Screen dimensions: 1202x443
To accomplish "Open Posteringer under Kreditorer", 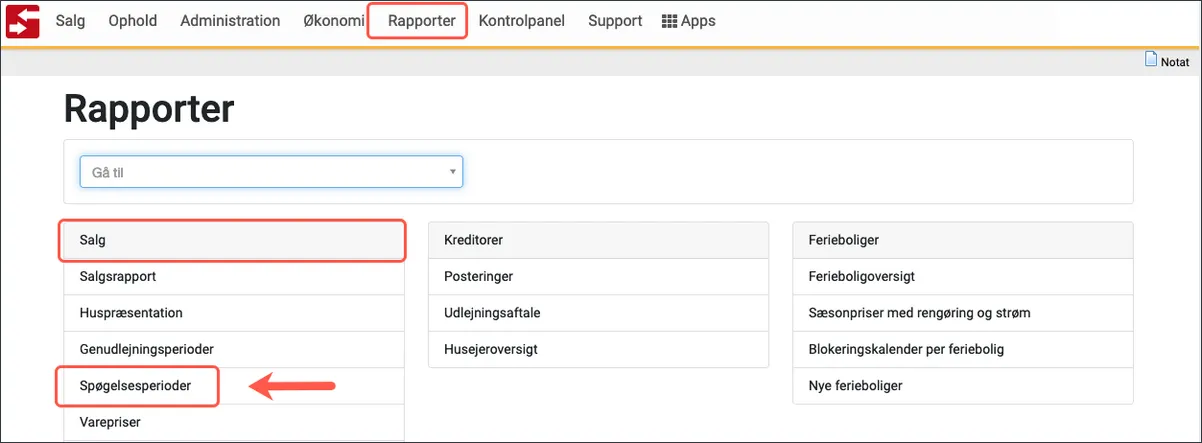I will pos(478,276).
